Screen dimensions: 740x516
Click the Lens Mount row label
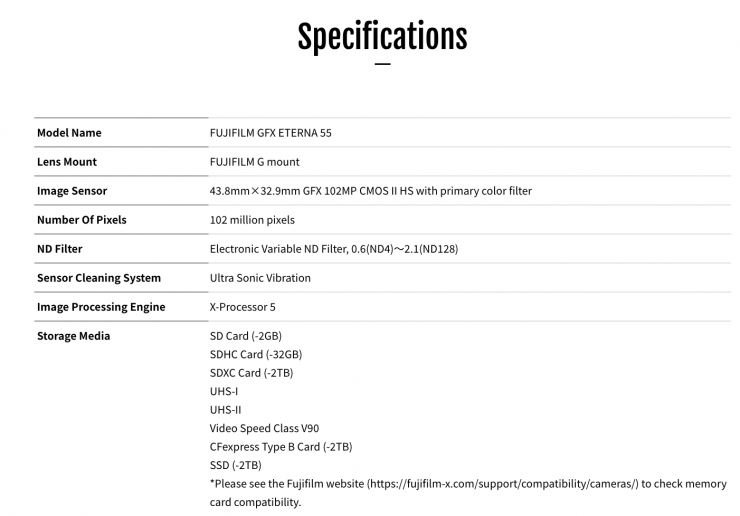67,162
